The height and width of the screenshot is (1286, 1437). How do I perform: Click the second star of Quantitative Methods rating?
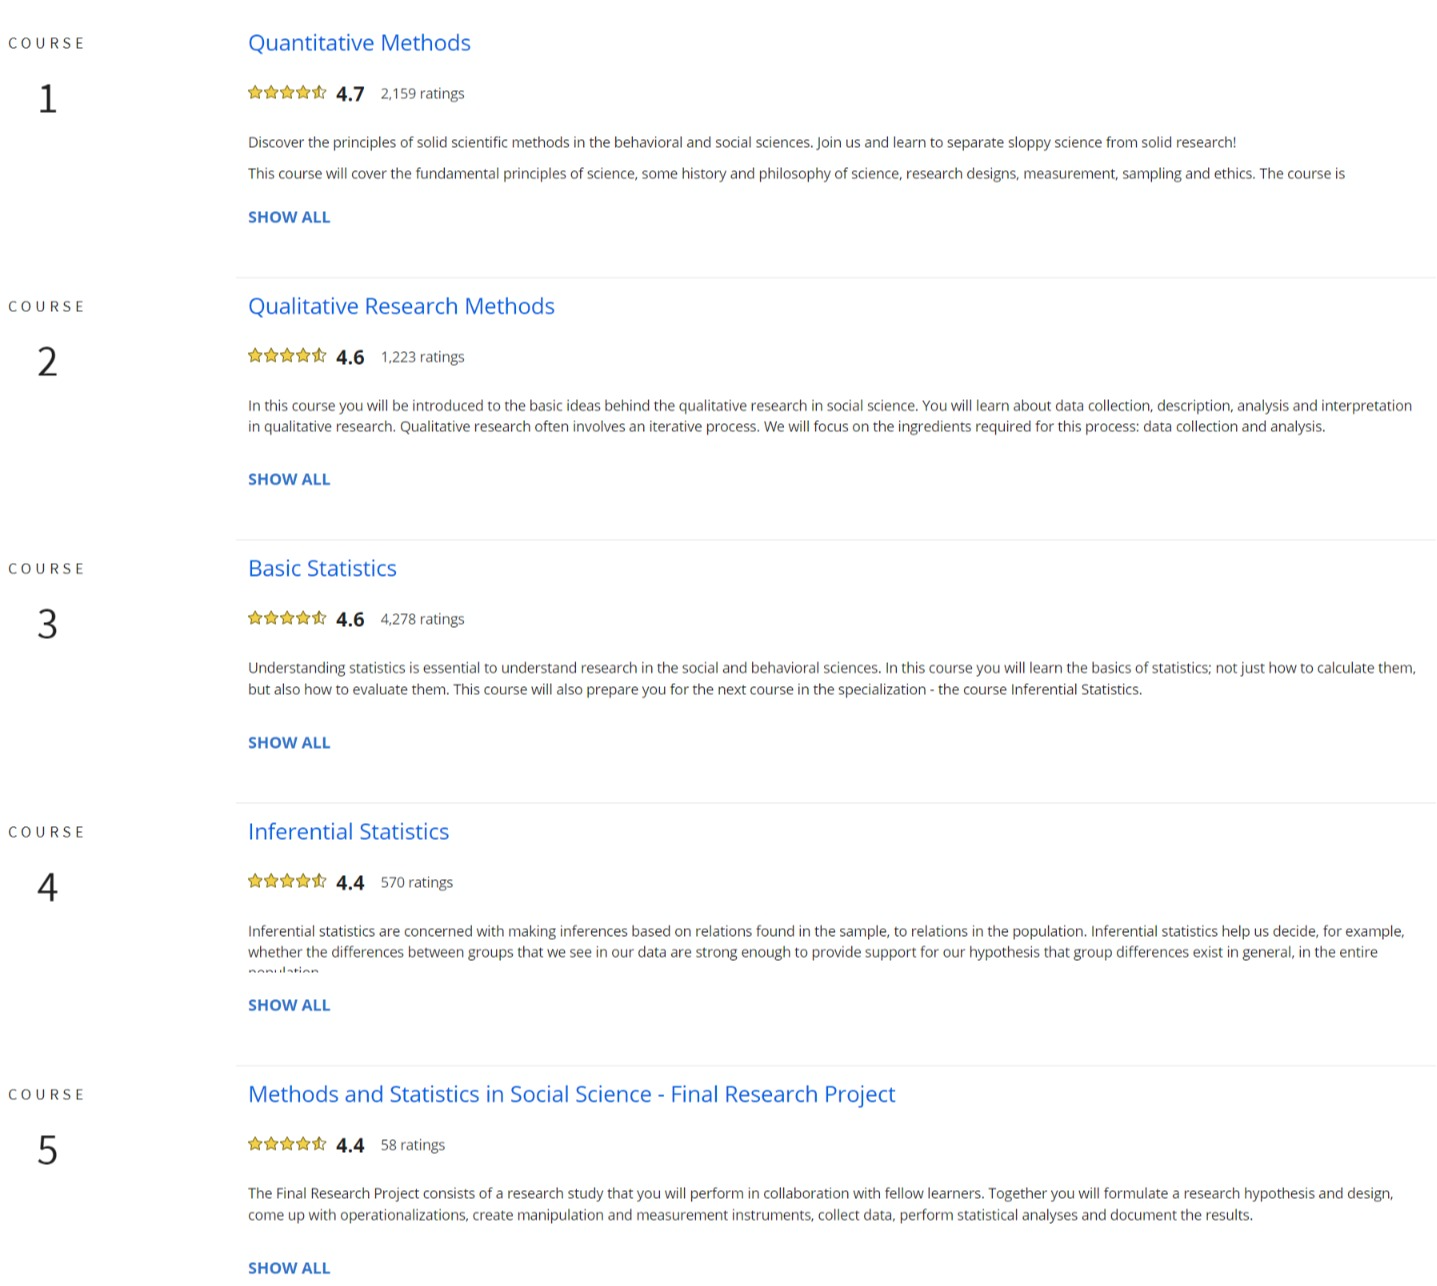[x=272, y=92]
